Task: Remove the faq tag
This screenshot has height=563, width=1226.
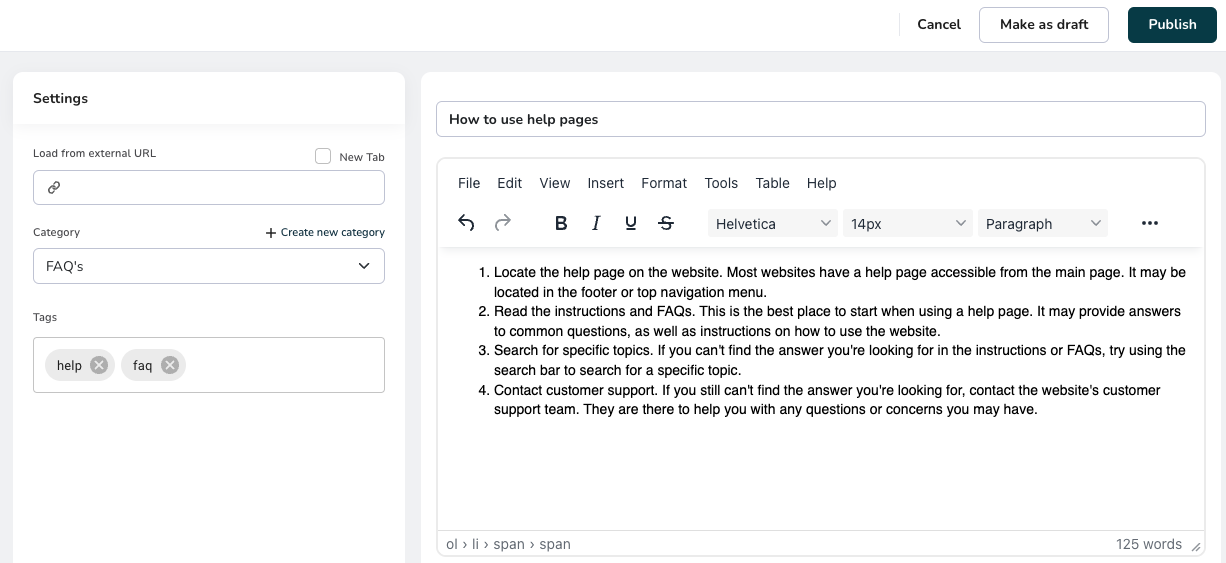Action: point(170,365)
